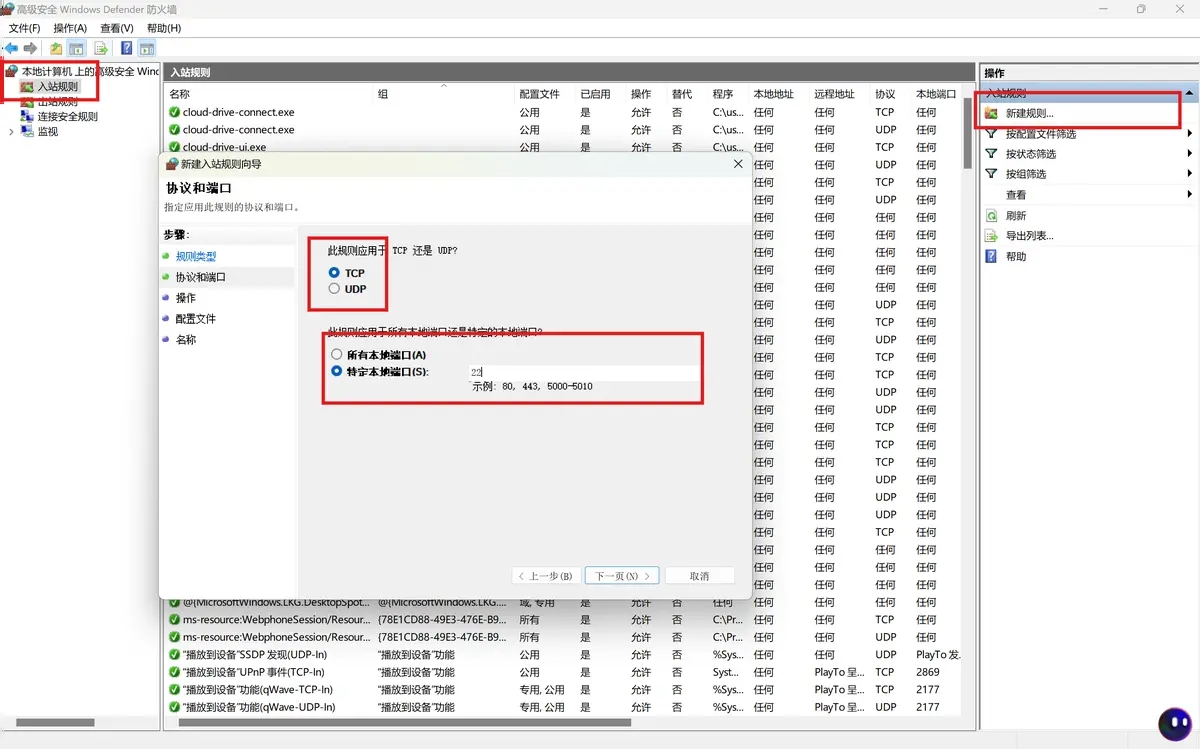Image resolution: width=1200 pixels, height=749 pixels.
Task: Select wizard step 名称
Action: coord(186,340)
